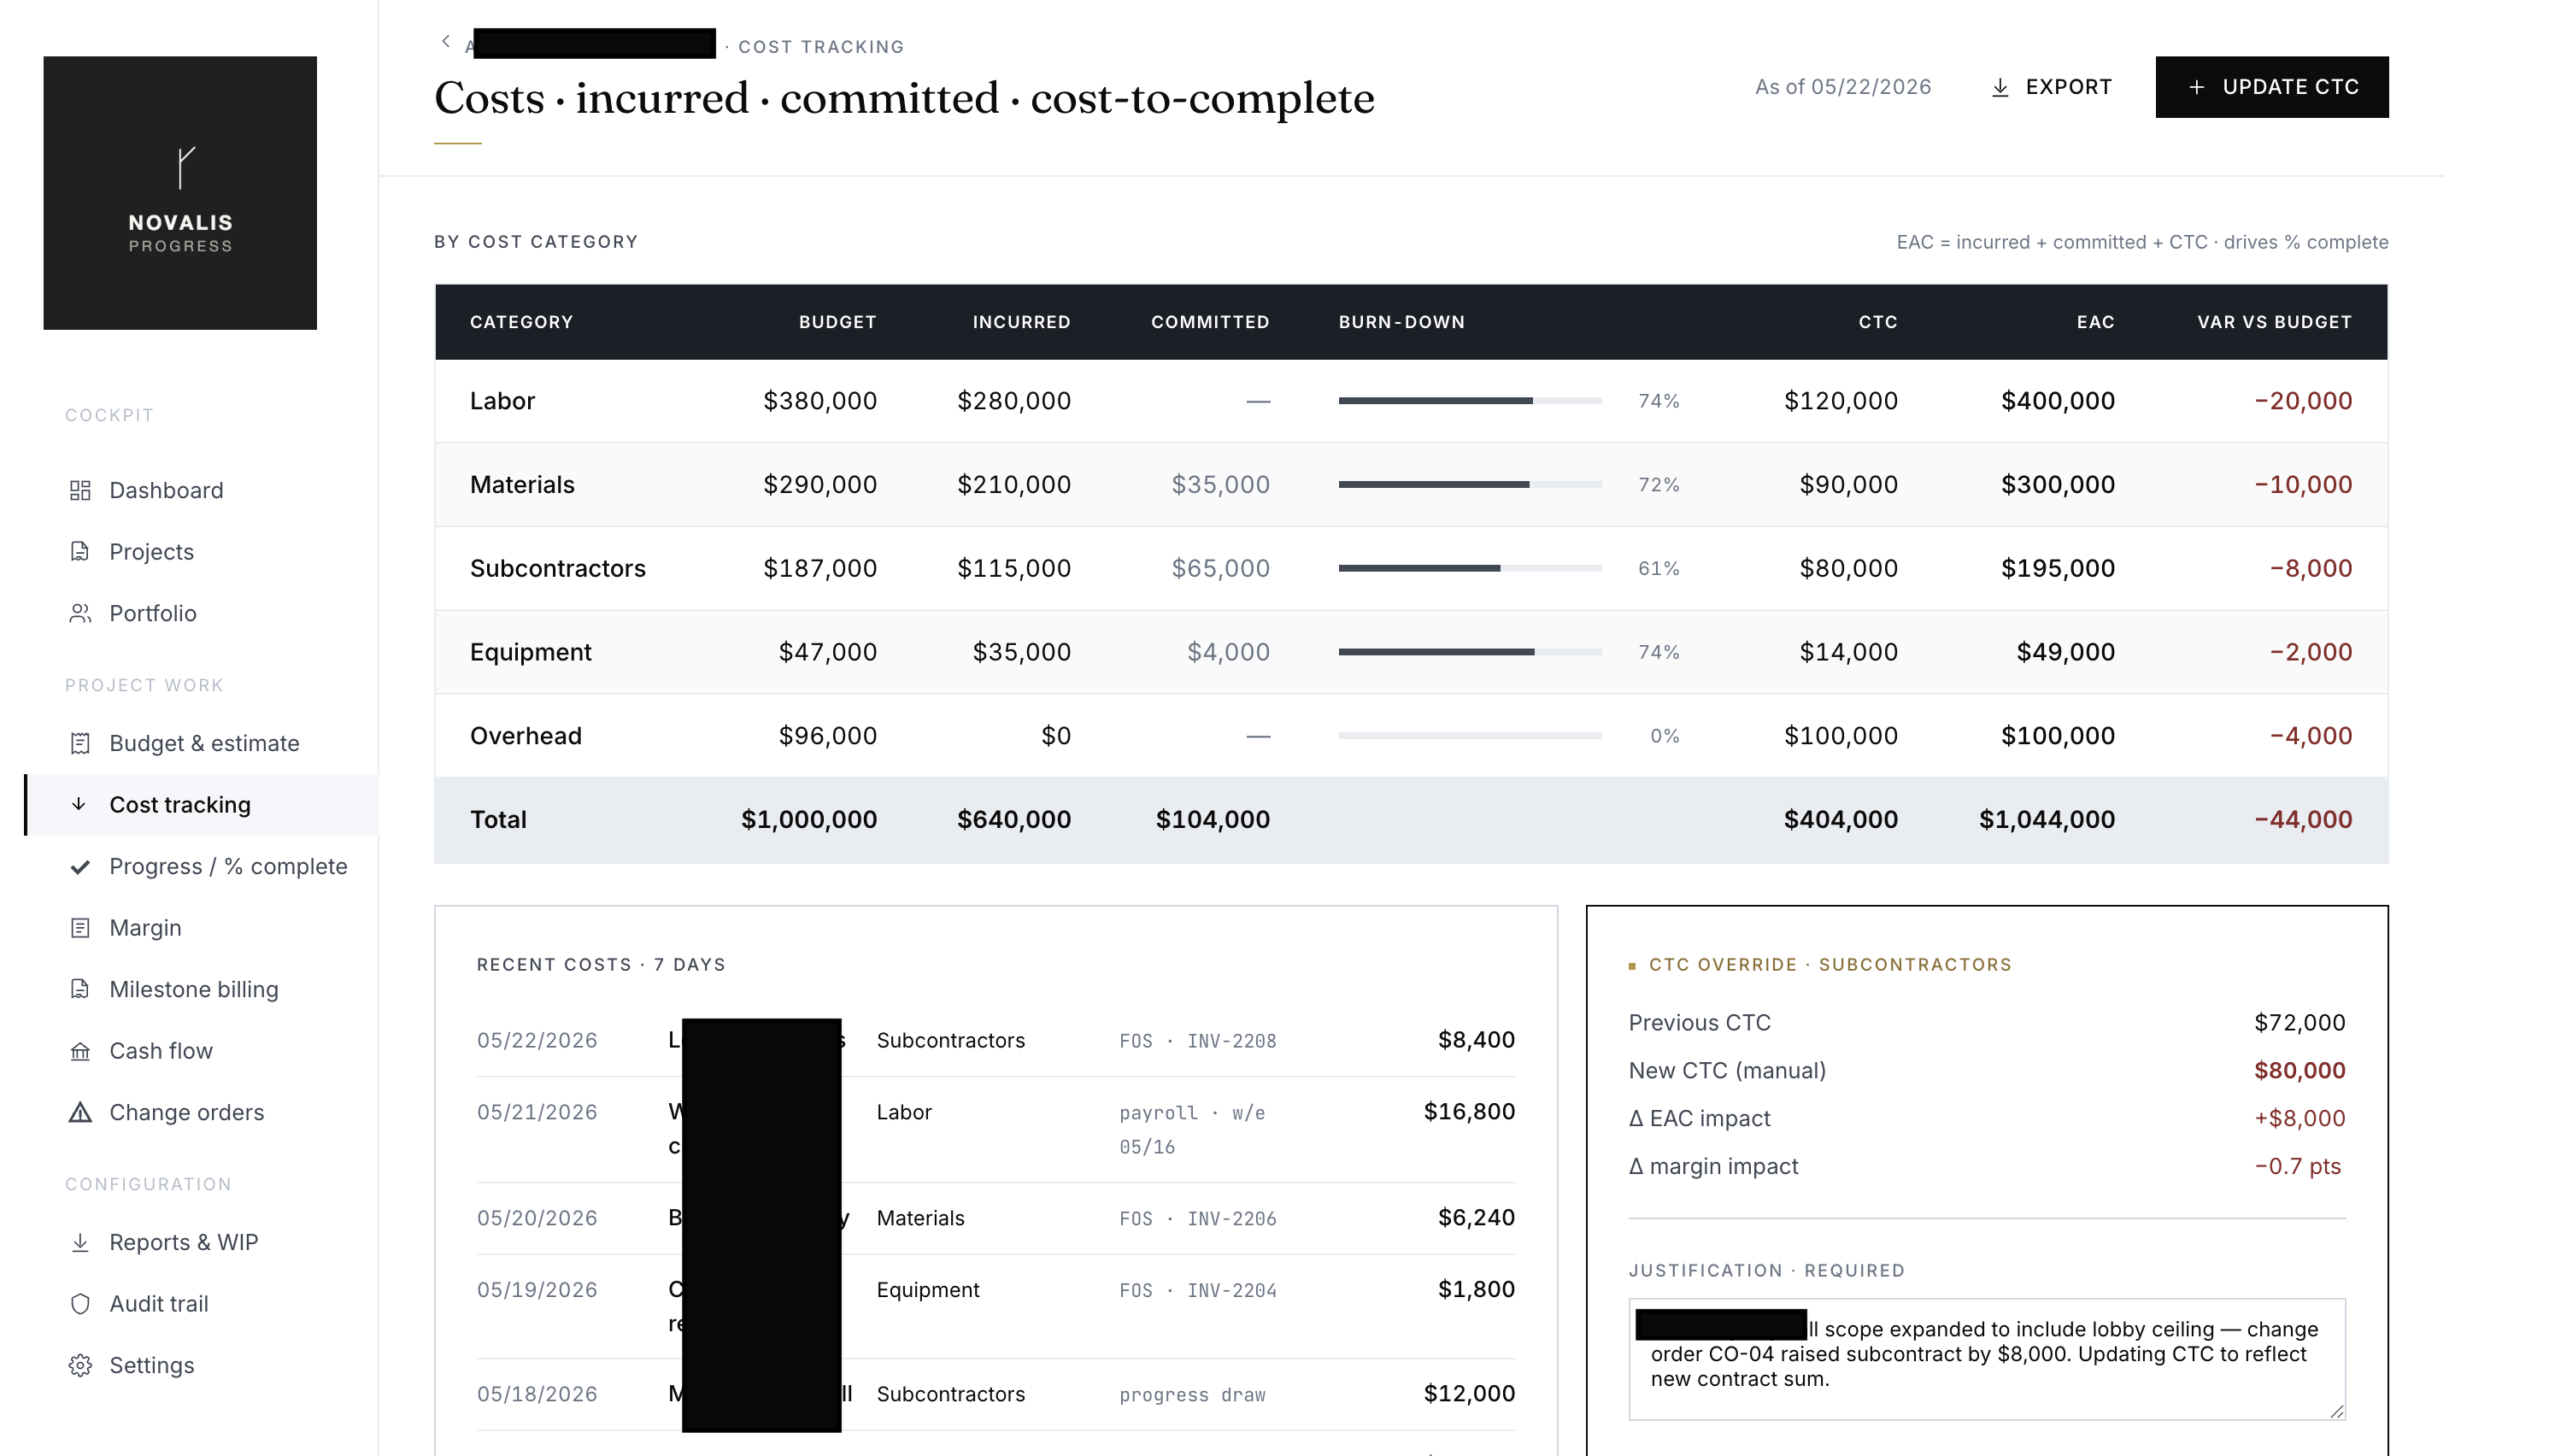Image resolution: width=2555 pixels, height=1456 pixels.
Task: Select the Materials category row name
Action: (x=522, y=484)
